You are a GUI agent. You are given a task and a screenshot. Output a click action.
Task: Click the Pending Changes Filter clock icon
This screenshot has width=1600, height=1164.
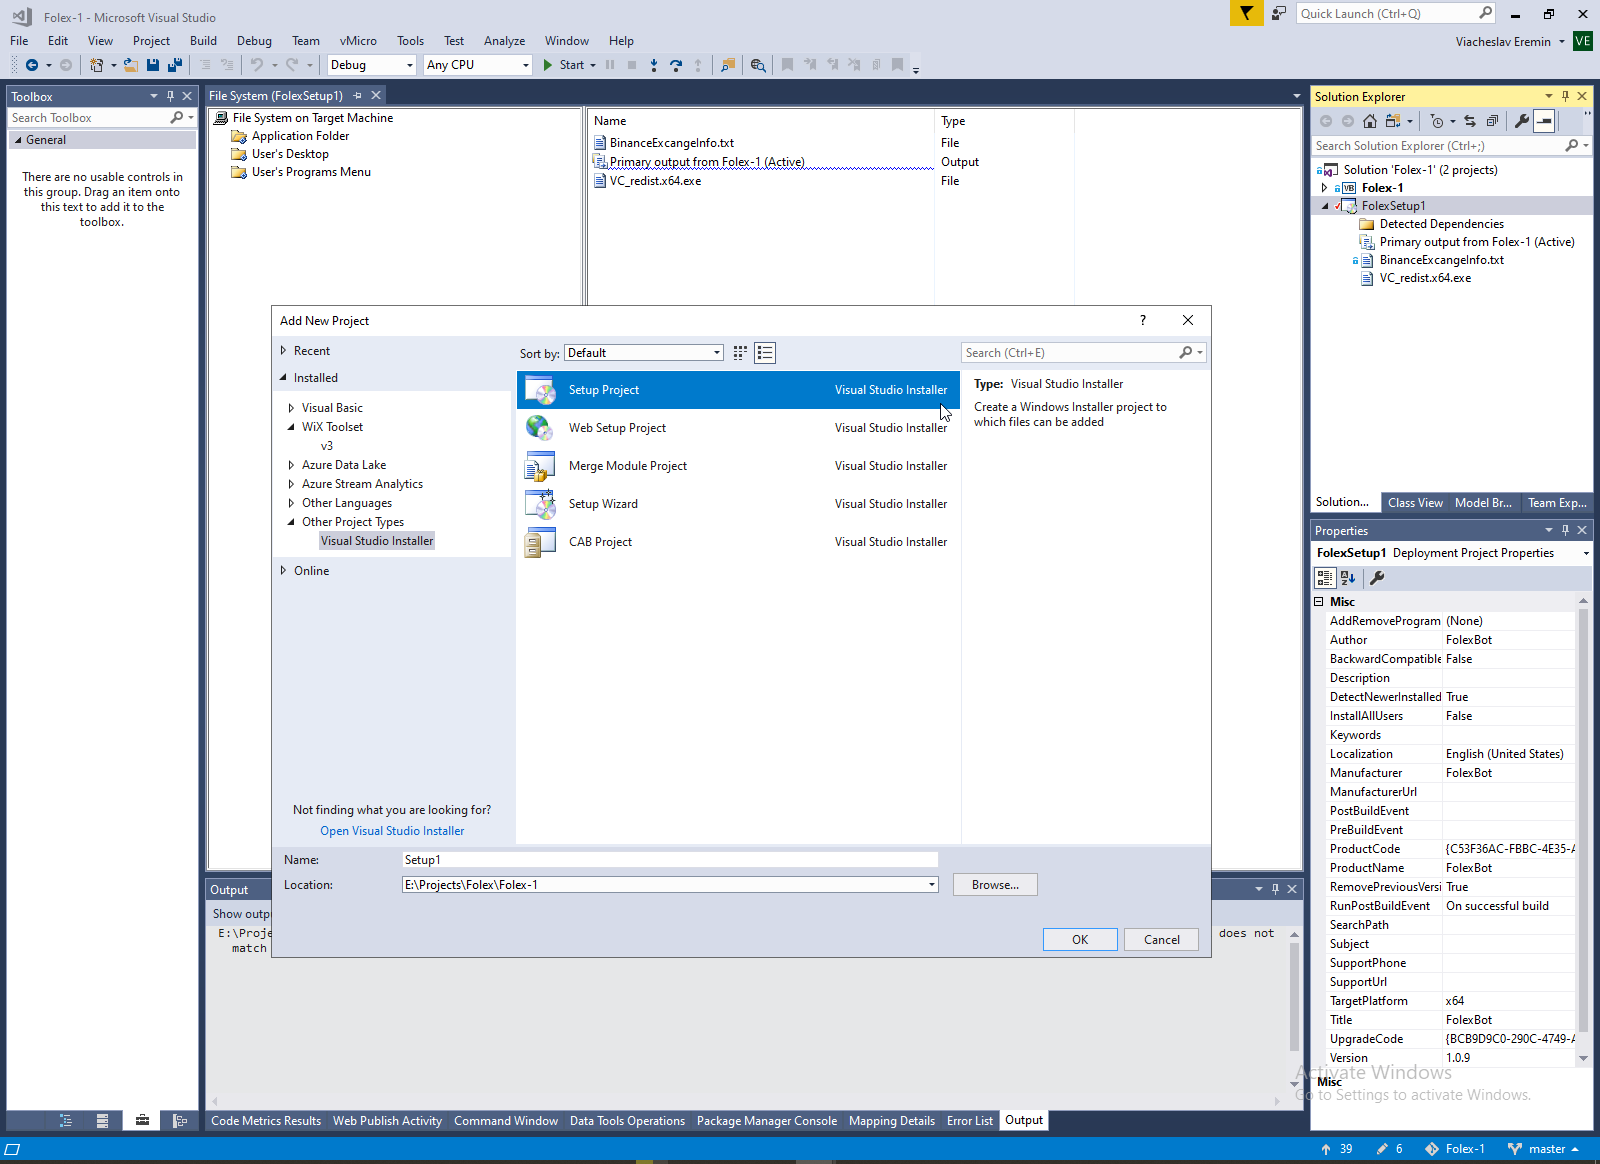(x=1437, y=121)
